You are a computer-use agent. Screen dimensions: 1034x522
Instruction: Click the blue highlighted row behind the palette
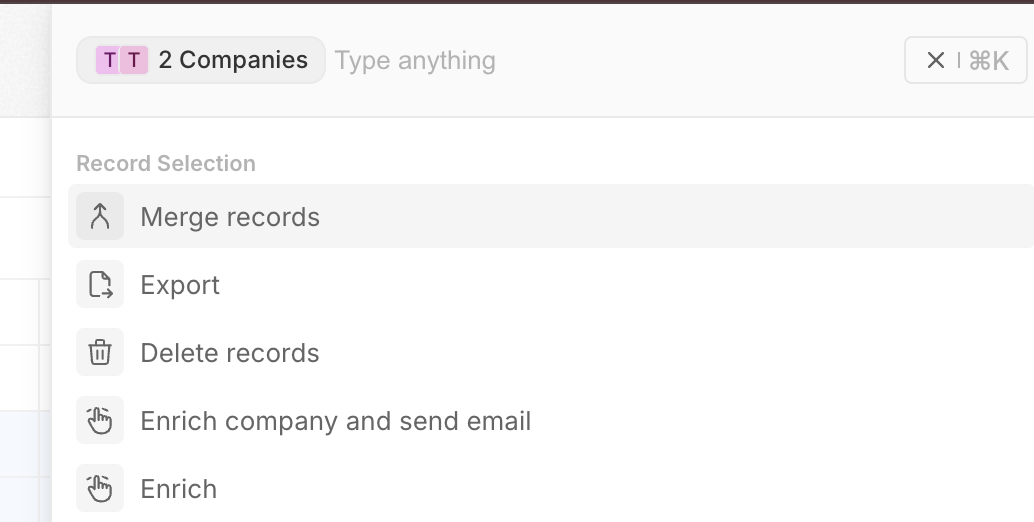coord(25,445)
